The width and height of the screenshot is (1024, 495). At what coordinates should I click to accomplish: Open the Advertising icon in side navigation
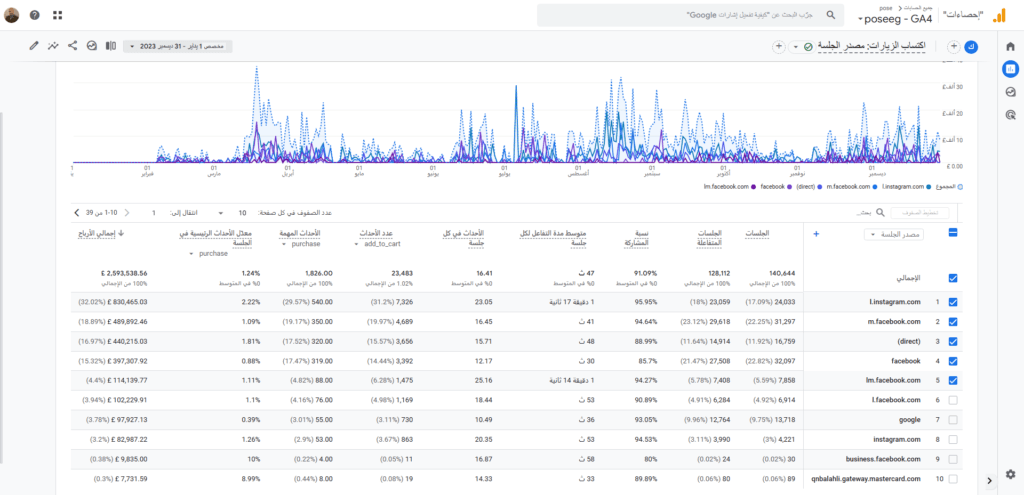click(x=1010, y=115)
